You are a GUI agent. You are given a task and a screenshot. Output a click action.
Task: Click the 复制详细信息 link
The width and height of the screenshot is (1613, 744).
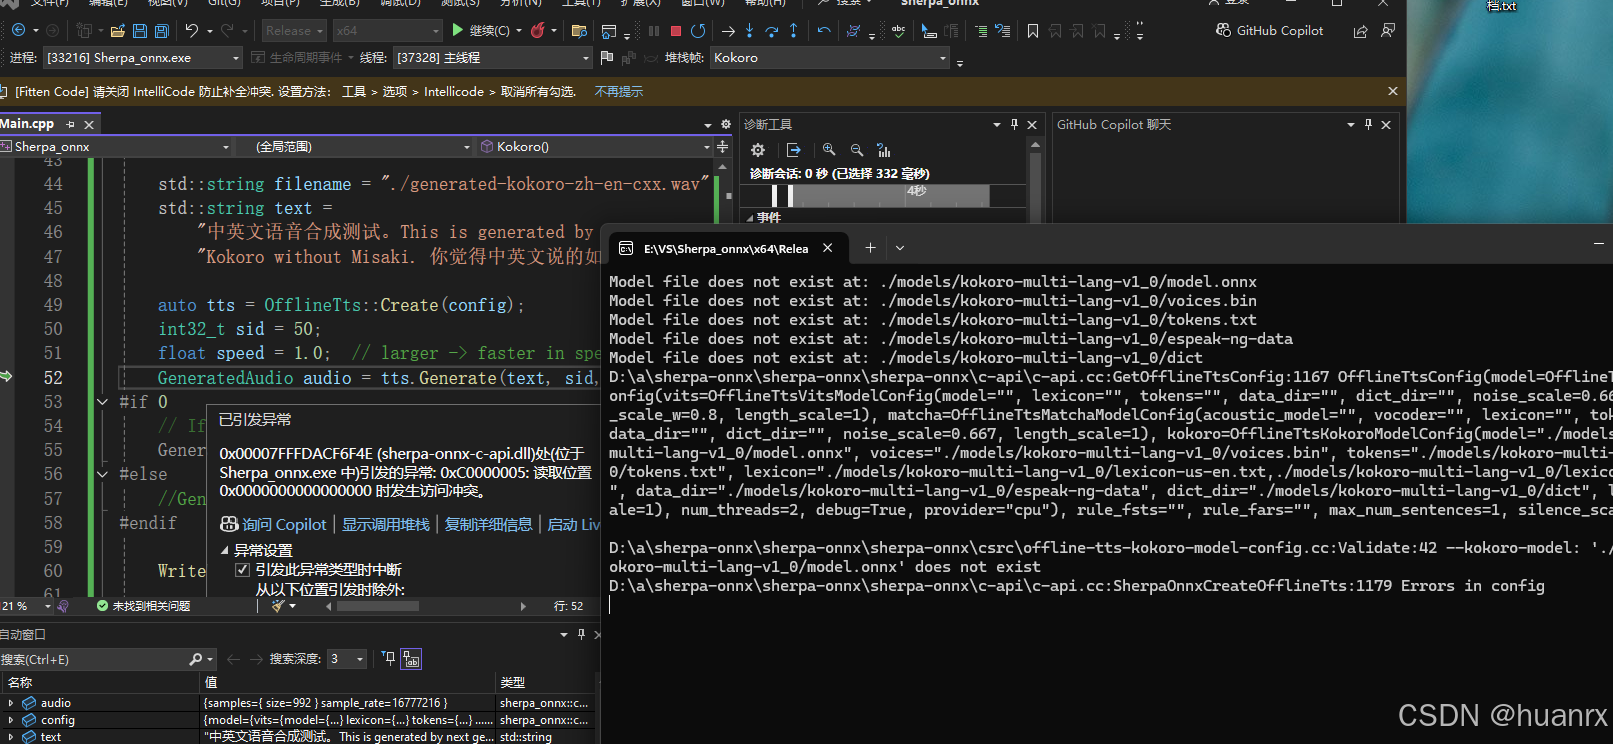[489, 524]
